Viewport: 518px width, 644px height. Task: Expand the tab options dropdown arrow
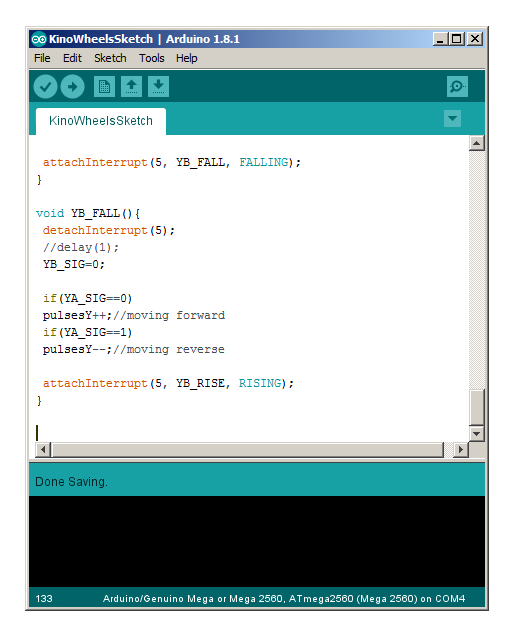(x=452, y=119)
